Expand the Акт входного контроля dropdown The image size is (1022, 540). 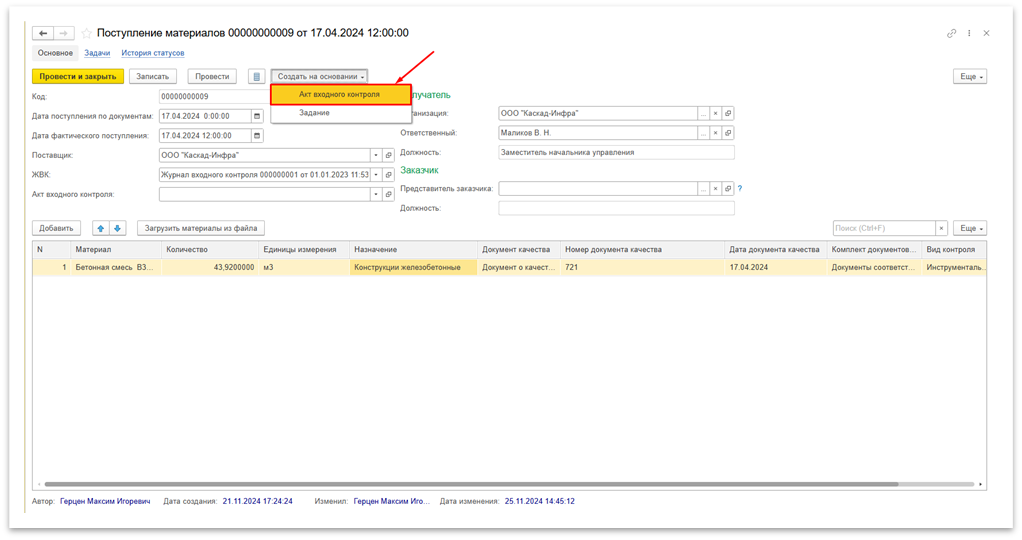(376, 194)
